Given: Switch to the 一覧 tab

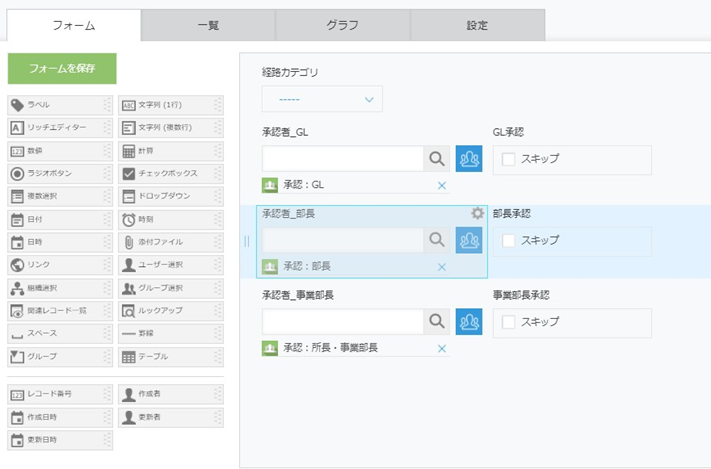Looking at the screenshot, I should [x=208, y=25].
